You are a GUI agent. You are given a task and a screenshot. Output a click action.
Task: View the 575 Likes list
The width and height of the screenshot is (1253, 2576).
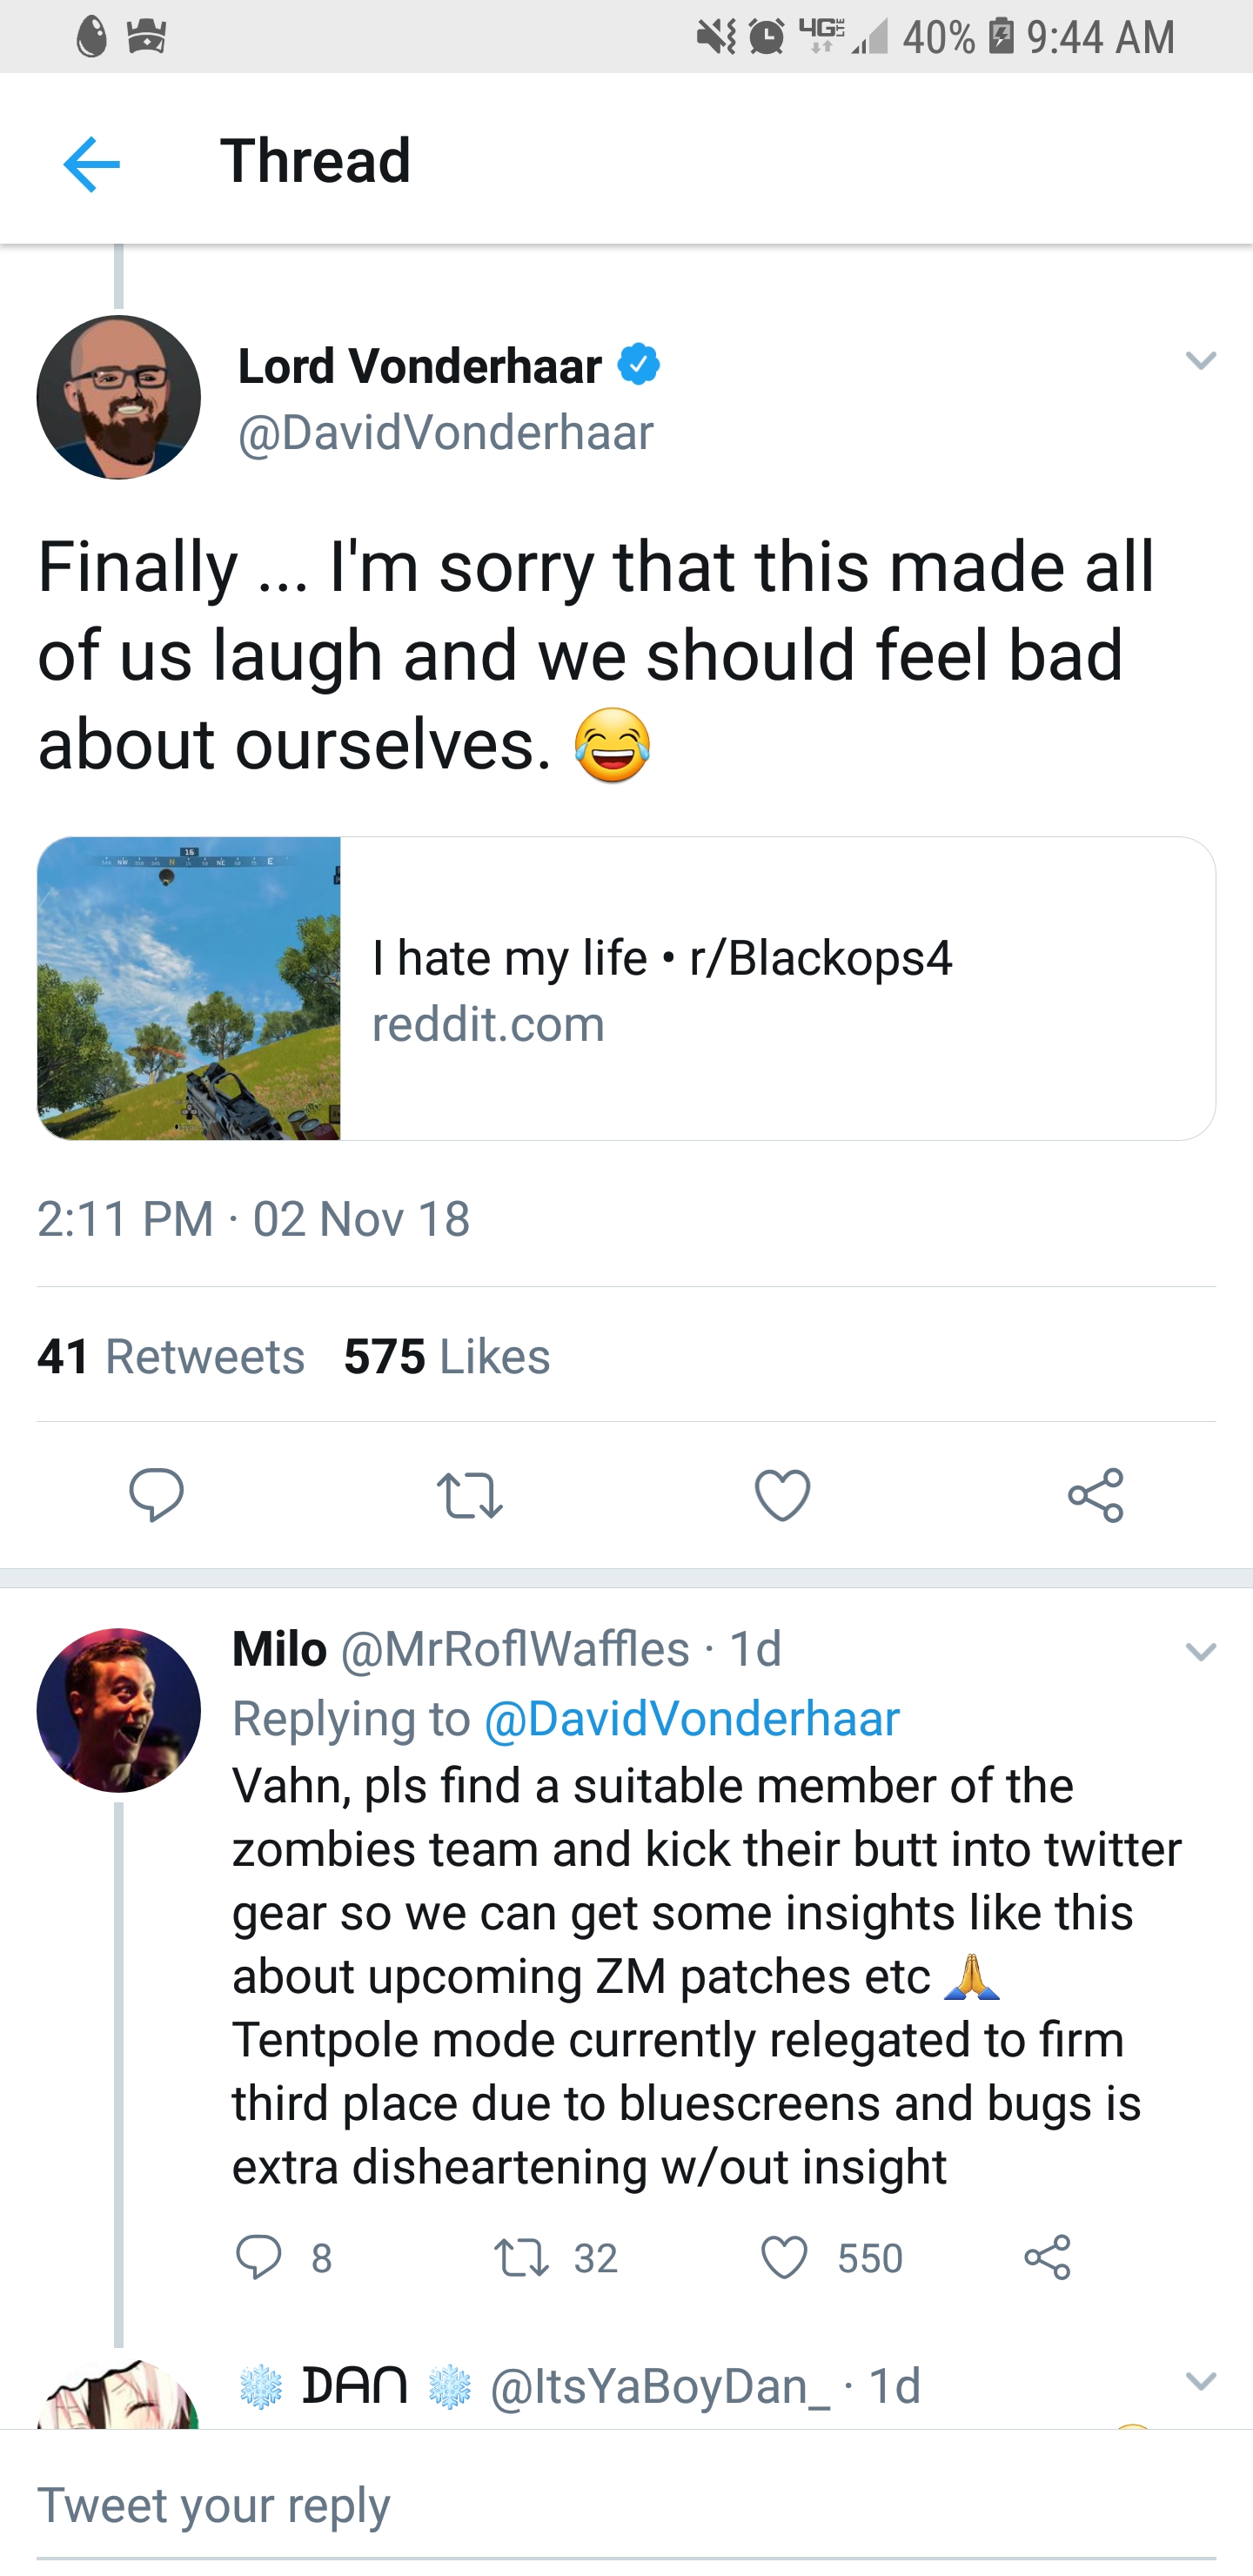447,1357
